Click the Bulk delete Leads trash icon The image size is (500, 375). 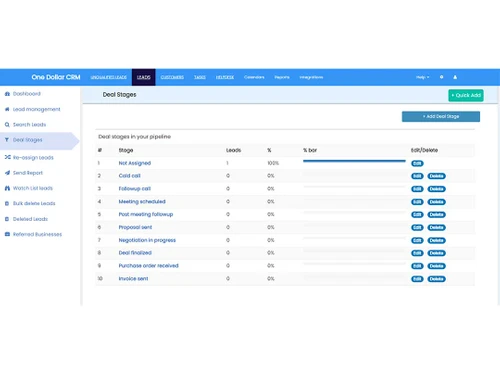pyautogui.click(x=7, y=203)
